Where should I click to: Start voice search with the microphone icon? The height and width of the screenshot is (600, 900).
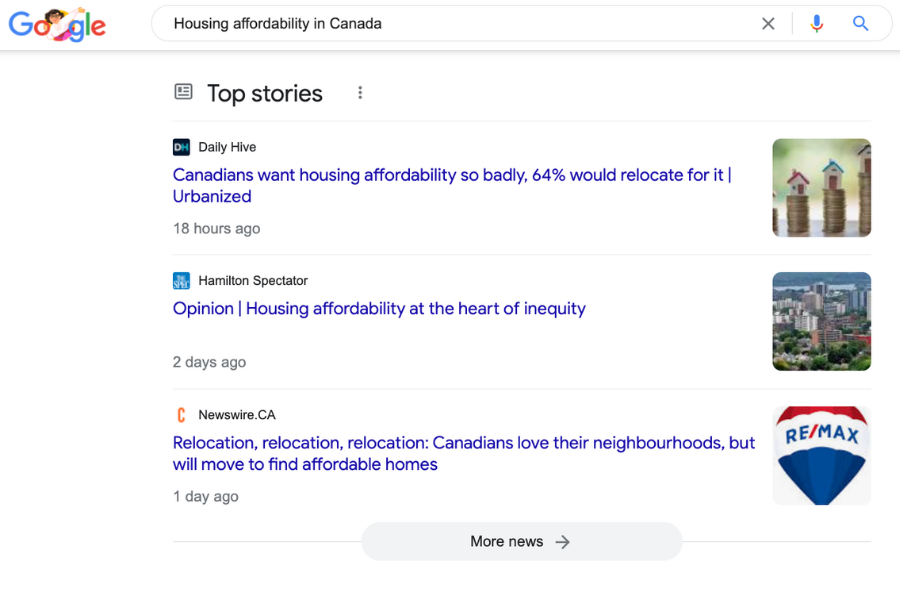click(x=816, y=24)
